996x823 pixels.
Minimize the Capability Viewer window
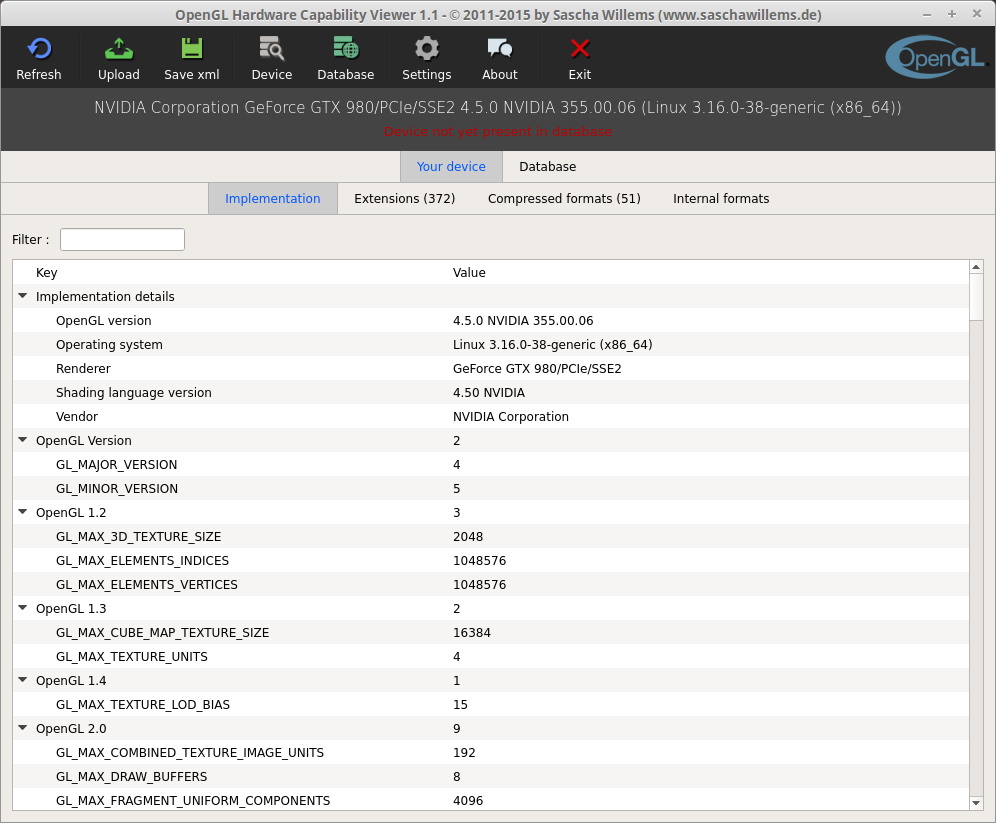(x=927, y=14)
